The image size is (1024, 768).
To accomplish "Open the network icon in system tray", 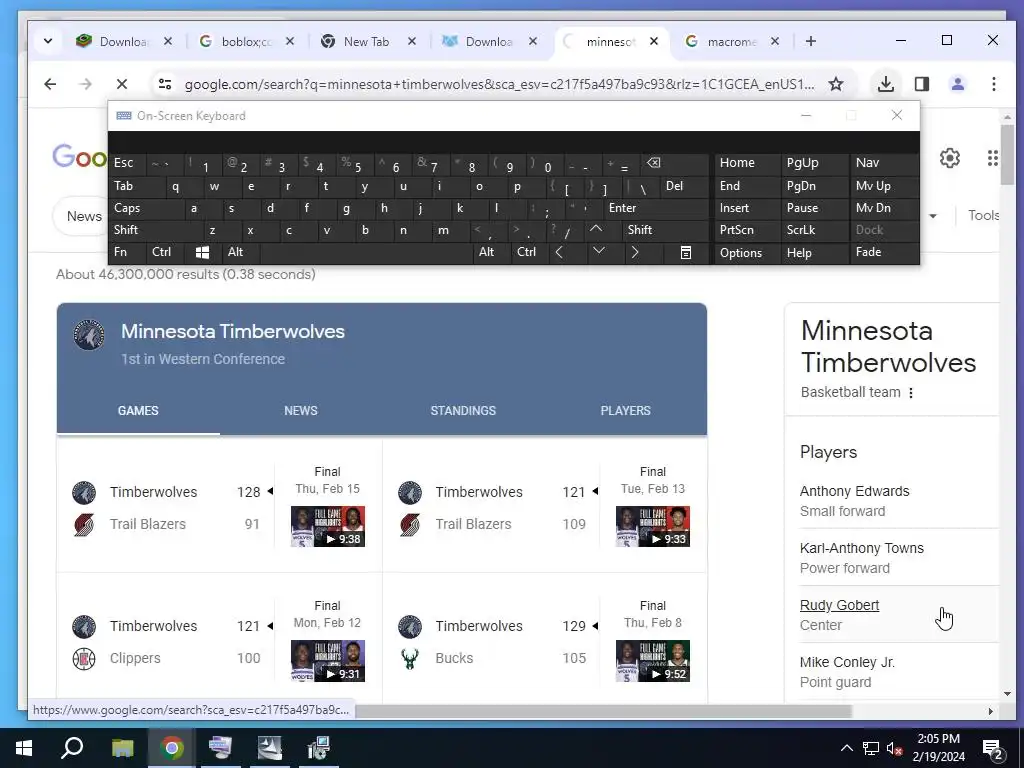I will [x=871, y=748].
